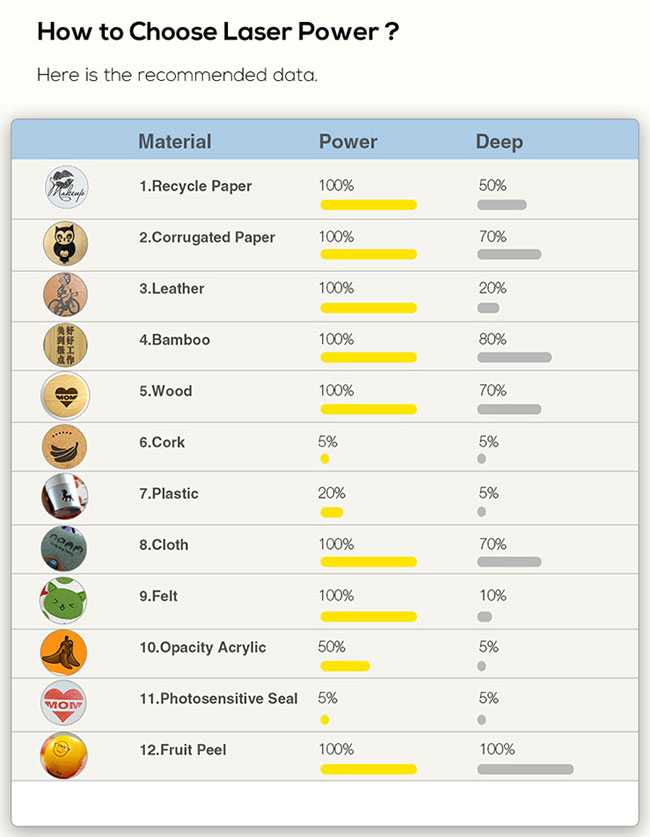The image size is (650, 837).
Task: Click the Plastic cup sample icon
Action: 65,496
